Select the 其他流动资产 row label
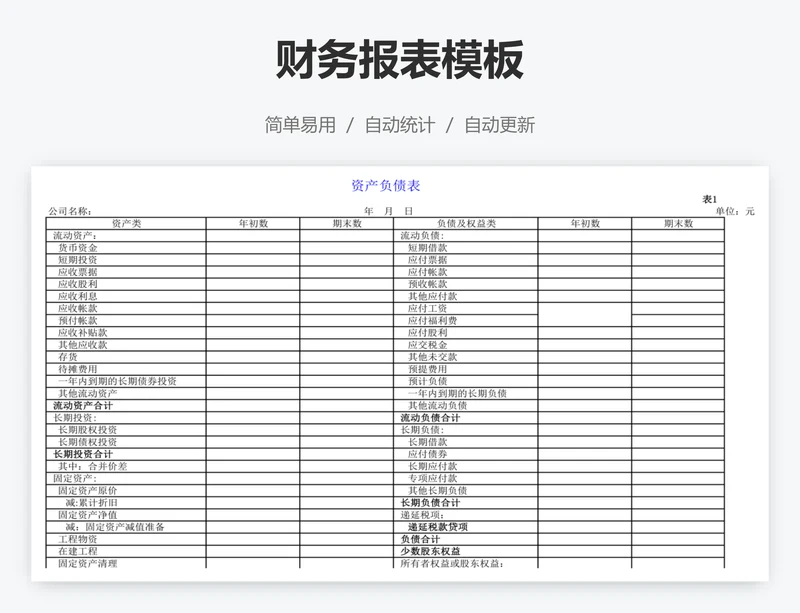 (x=88, y=394)
